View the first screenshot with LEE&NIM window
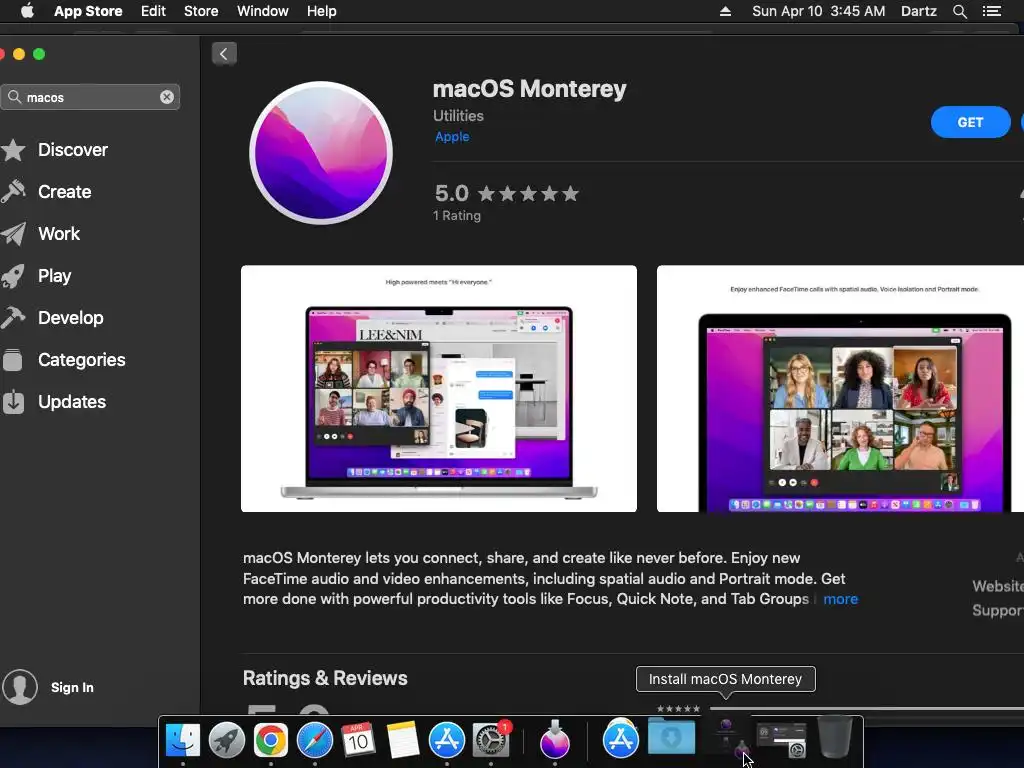 (439, 389)
